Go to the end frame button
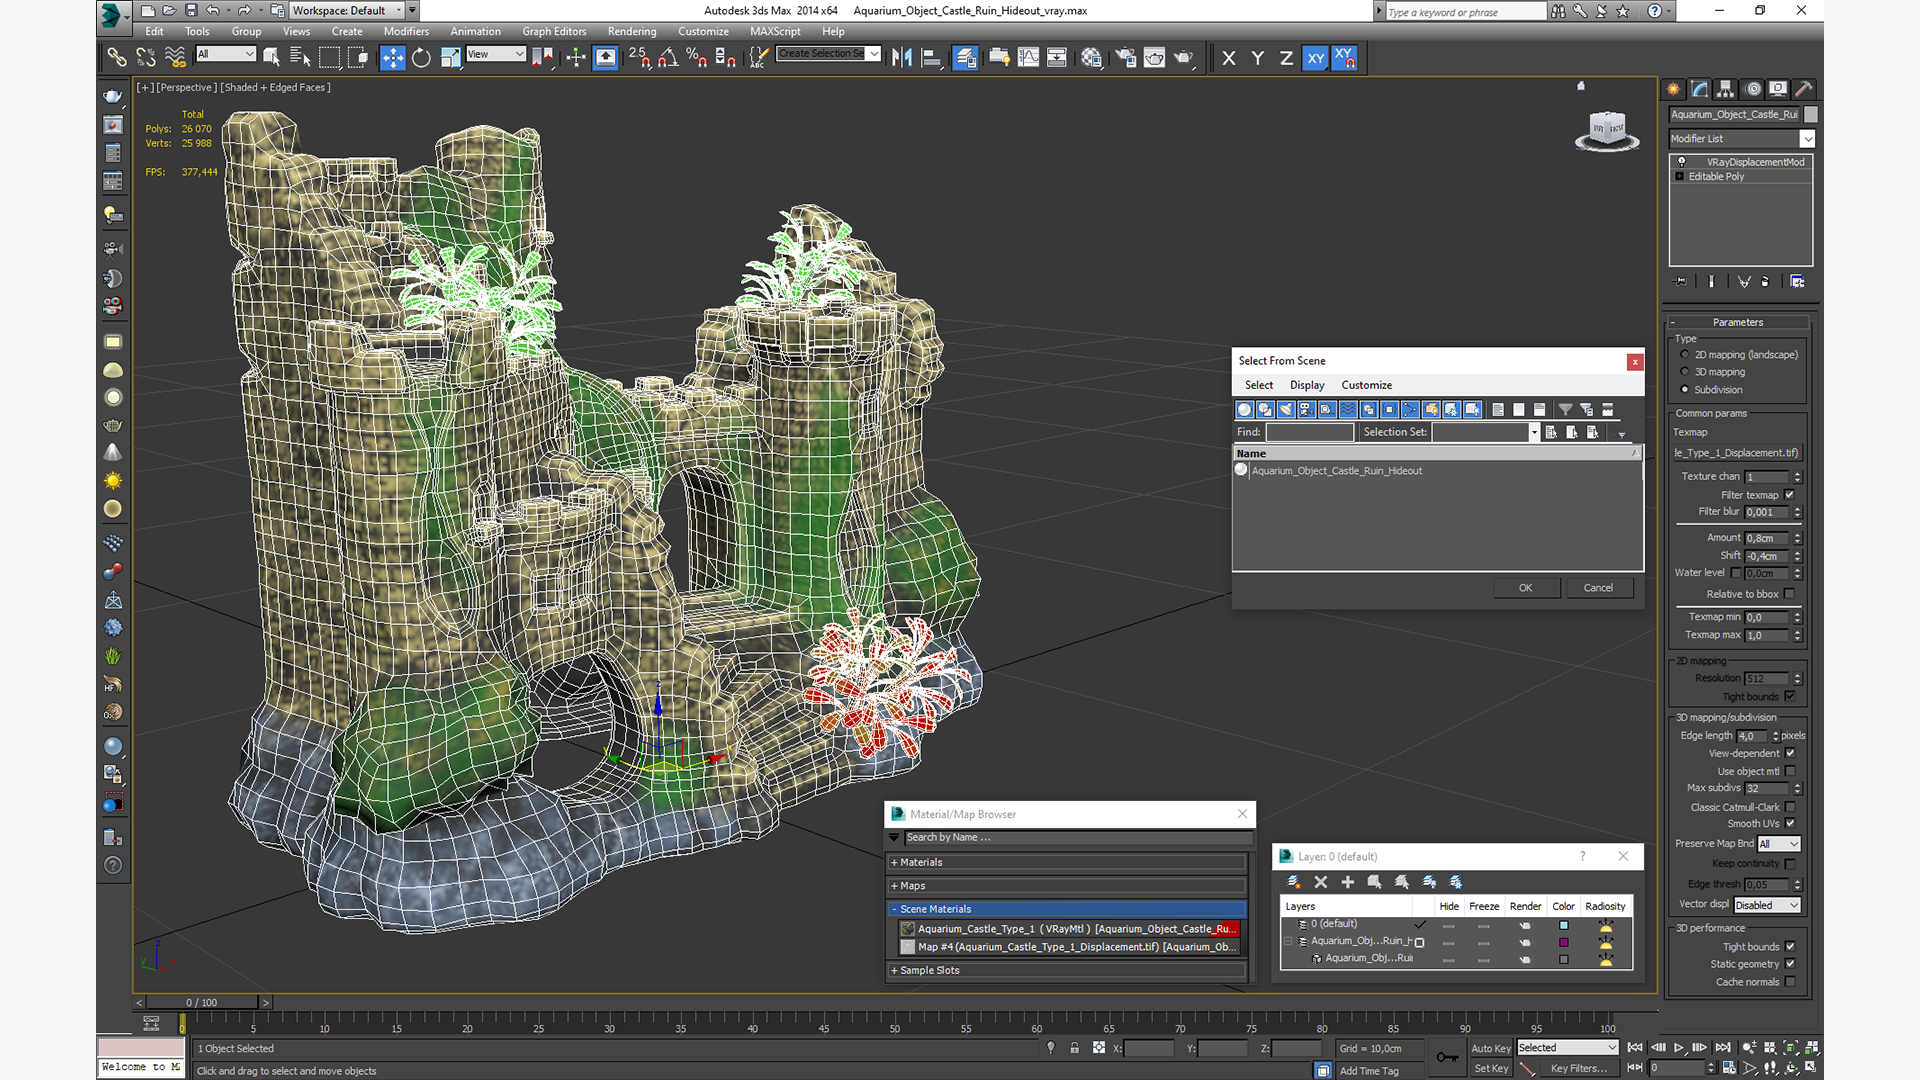 click(1722, 1048)
